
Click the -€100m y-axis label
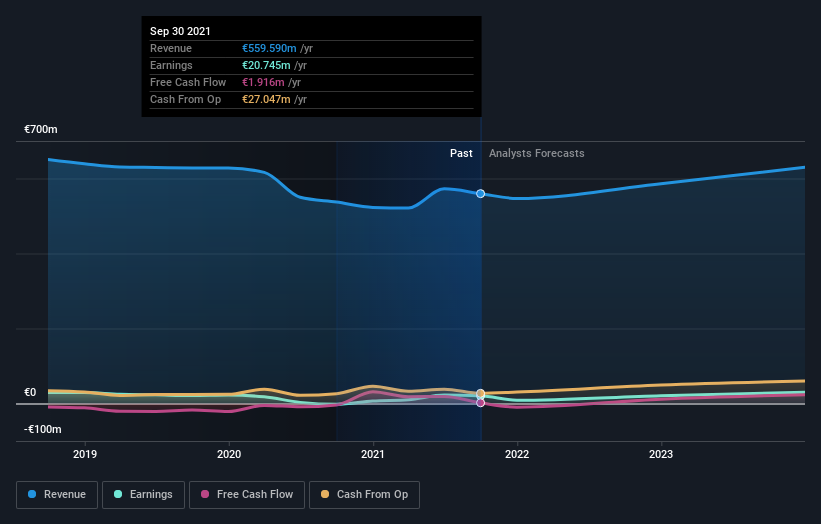pos(42,429)
